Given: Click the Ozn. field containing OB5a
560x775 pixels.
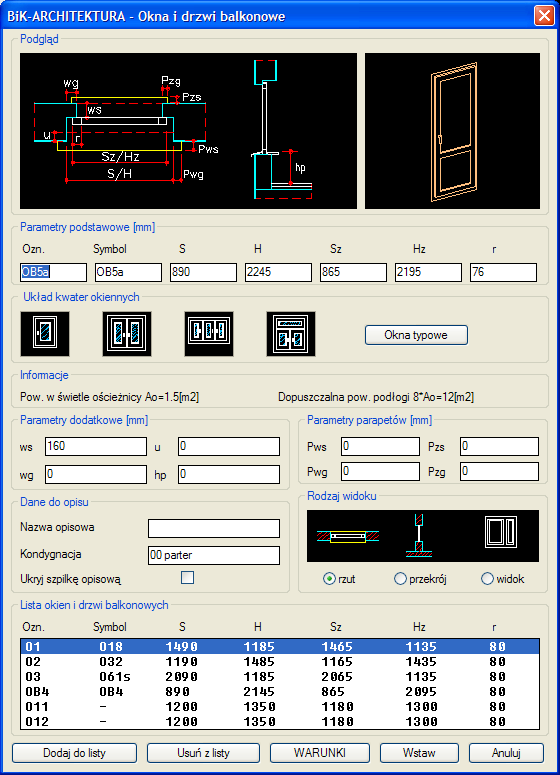Looking at the screenshot, I should click(53, 272).
